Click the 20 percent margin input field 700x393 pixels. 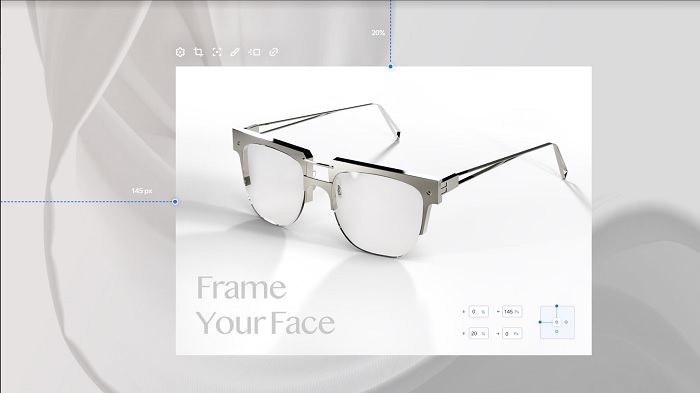(x=479, y=334)
